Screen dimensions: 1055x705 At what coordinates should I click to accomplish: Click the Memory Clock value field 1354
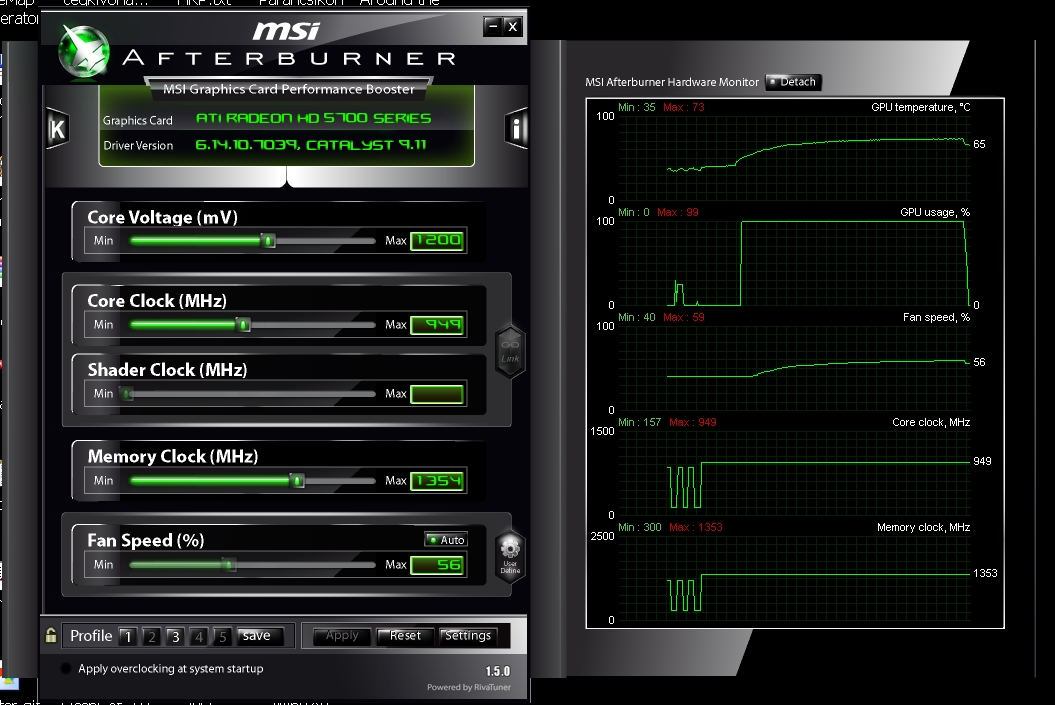[437, 480]
